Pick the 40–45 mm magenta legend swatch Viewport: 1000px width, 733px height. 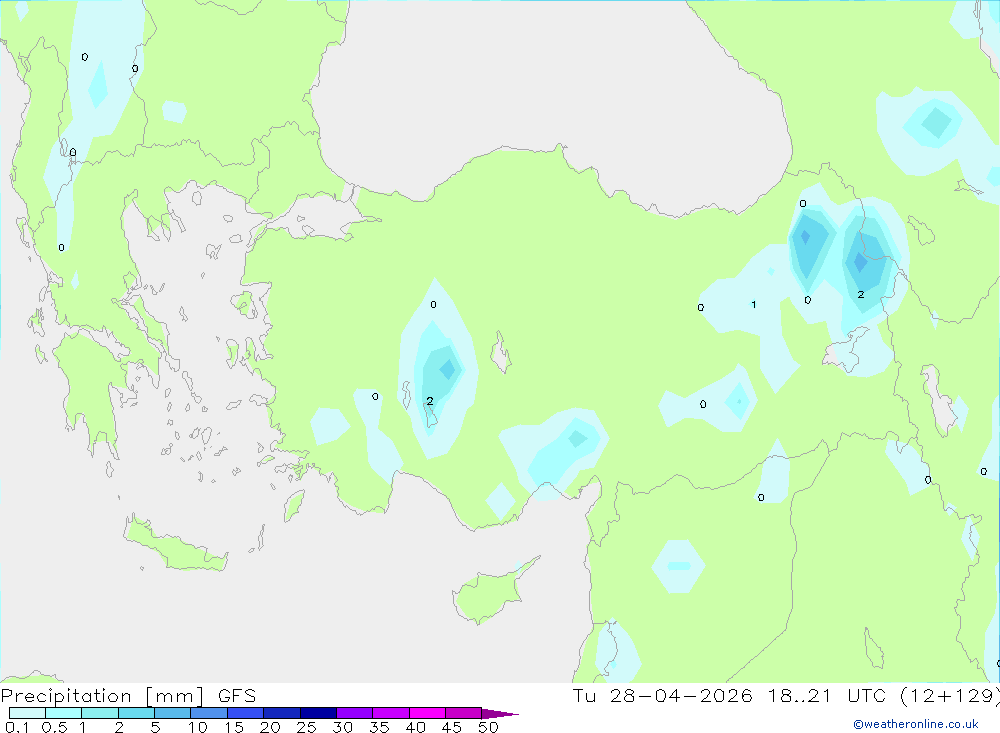point(427,713)
